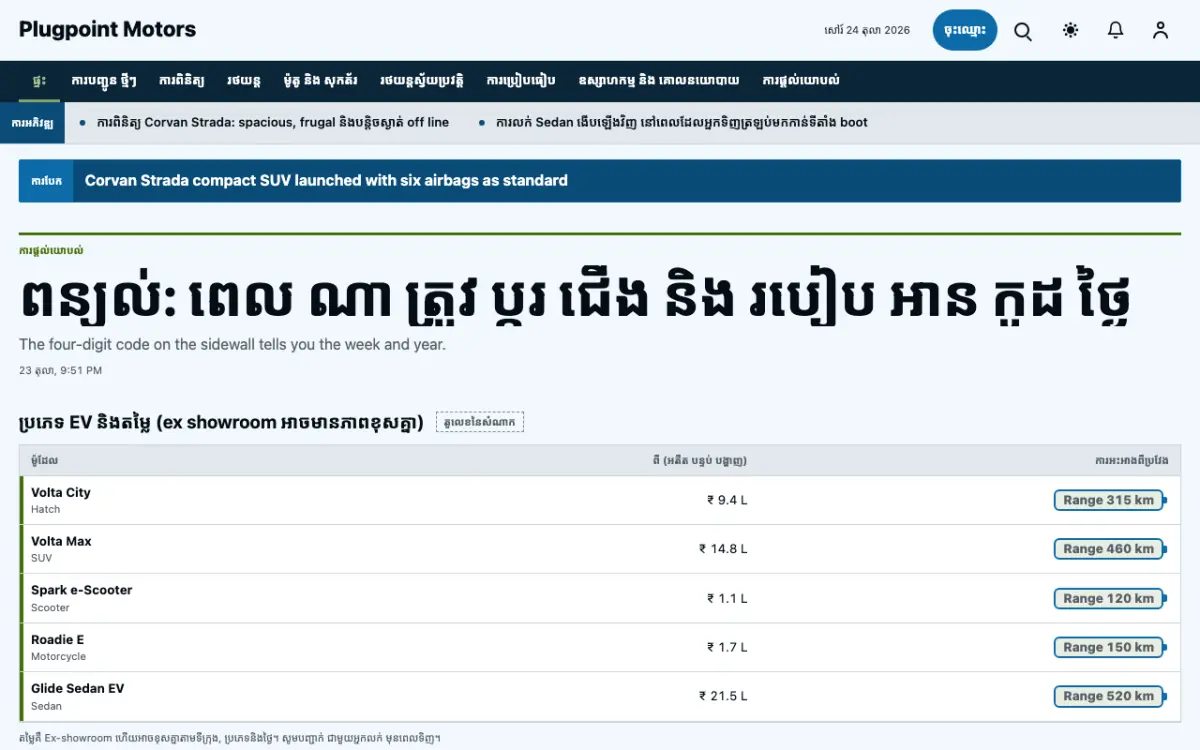Select the Volta Max model name

tap(61, 541)
